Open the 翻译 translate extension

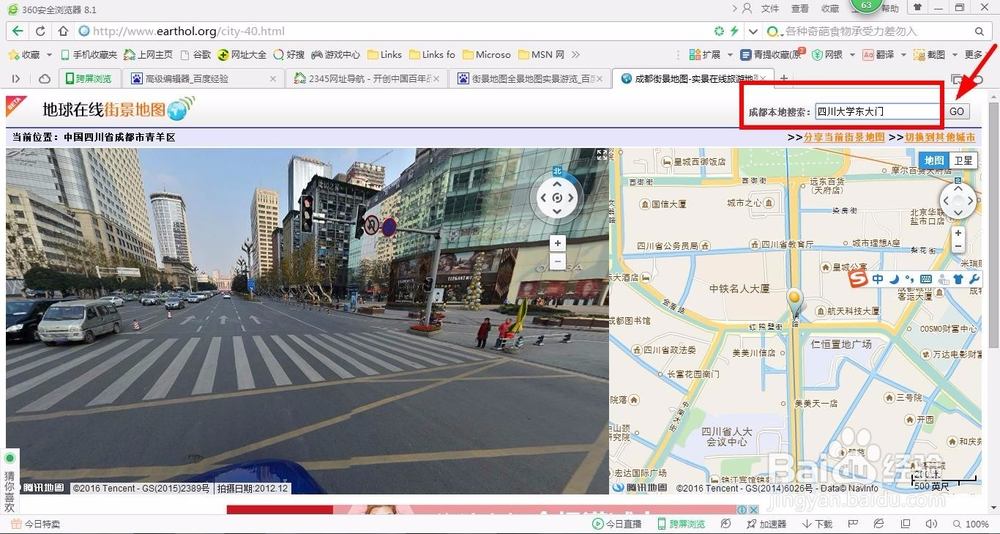pos(878,55)
